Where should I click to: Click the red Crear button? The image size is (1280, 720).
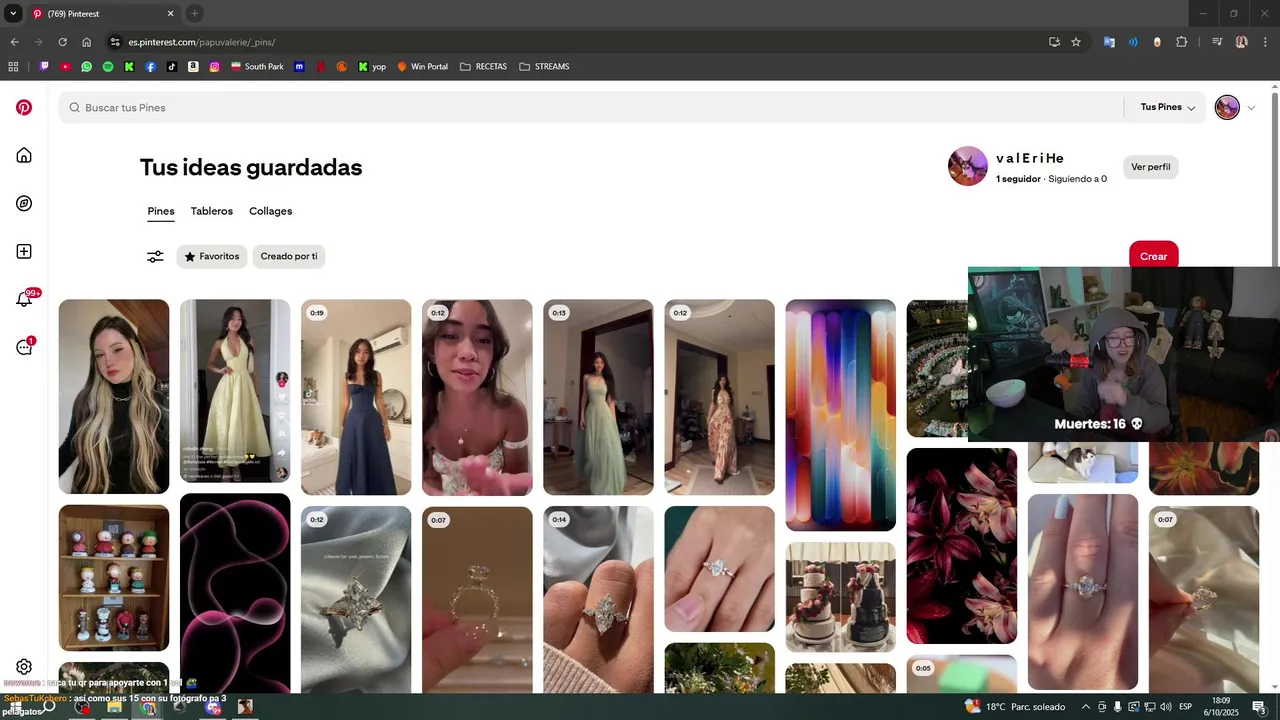pyautogui.click(x=1154, y=257)
